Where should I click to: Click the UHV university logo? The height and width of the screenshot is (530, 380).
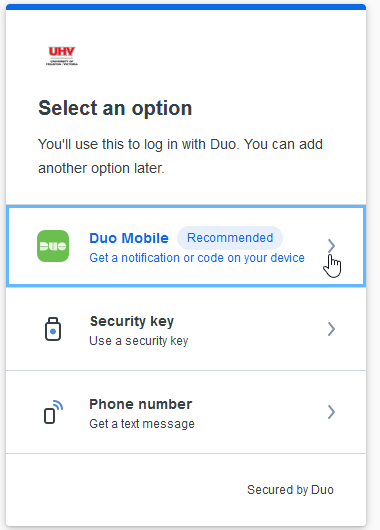[62, 56]
